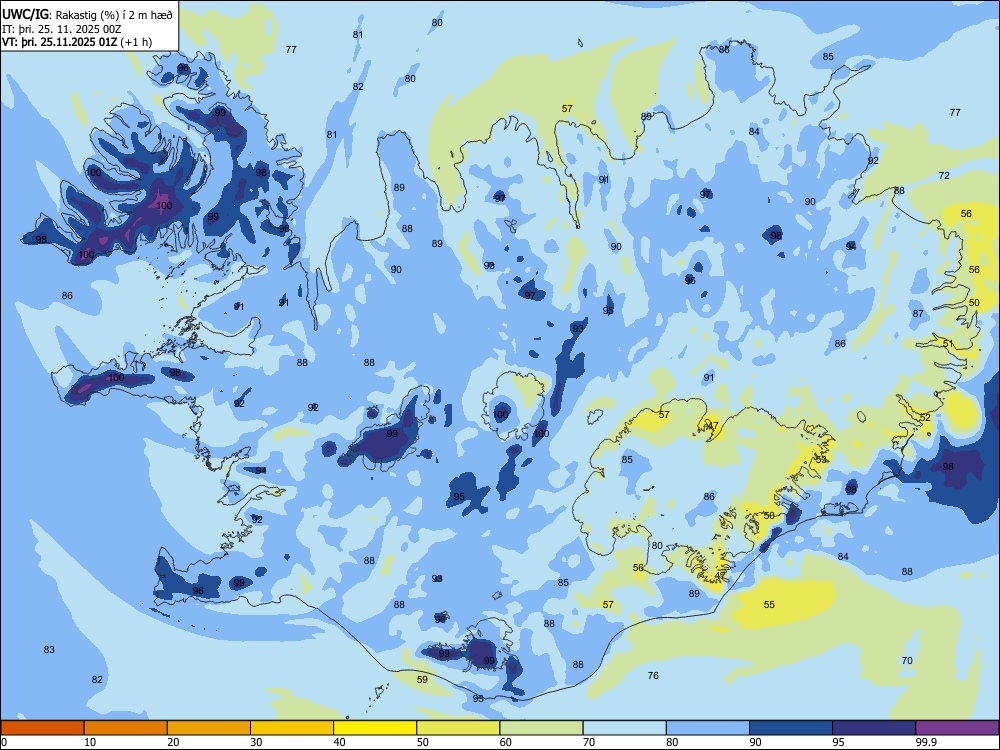Select the humidity value 52 on the map

925,418
